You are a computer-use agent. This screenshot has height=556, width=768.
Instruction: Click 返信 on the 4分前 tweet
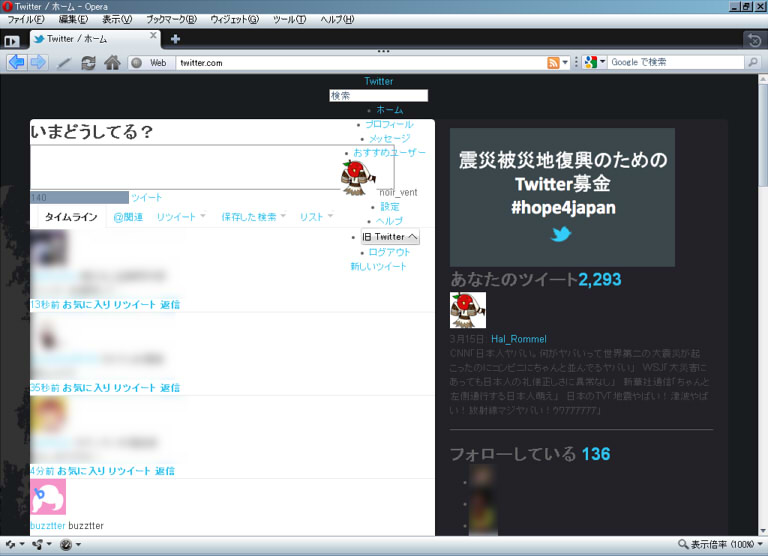pyautogui.click(x=165, y=471)
